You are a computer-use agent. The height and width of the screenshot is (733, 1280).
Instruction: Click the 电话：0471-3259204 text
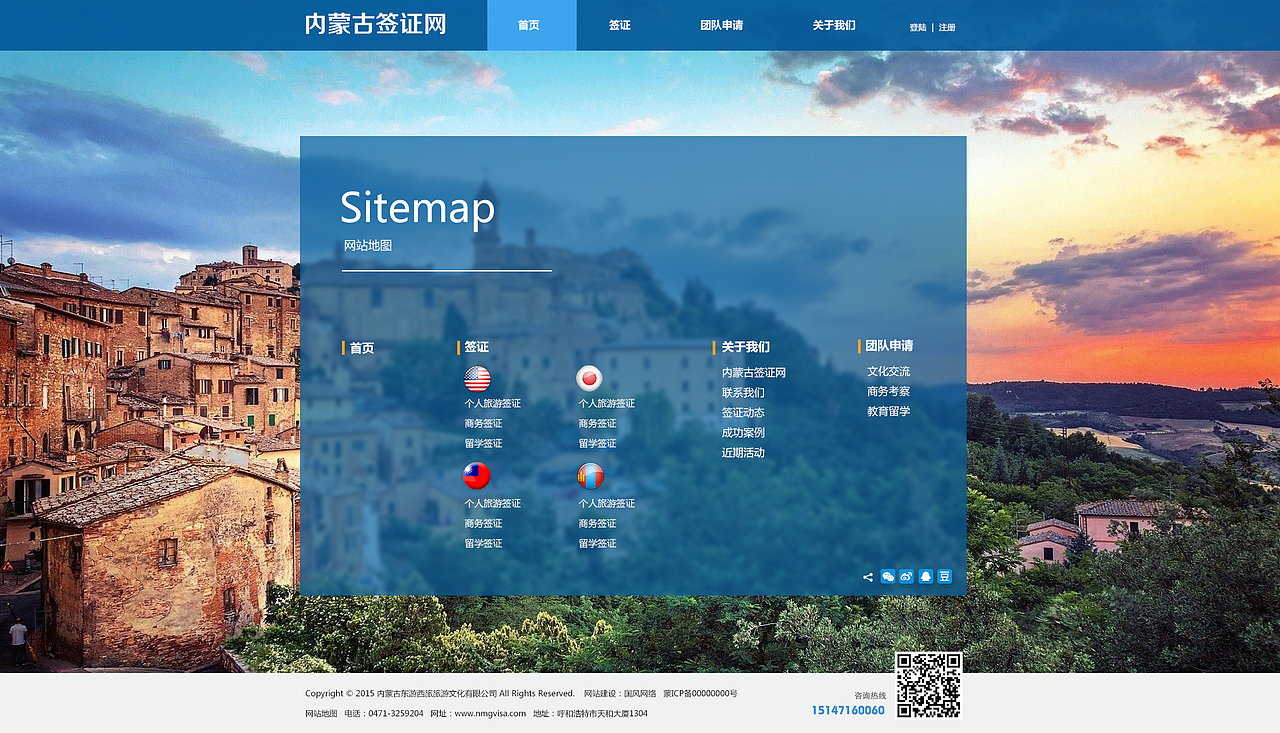[384, 714]
